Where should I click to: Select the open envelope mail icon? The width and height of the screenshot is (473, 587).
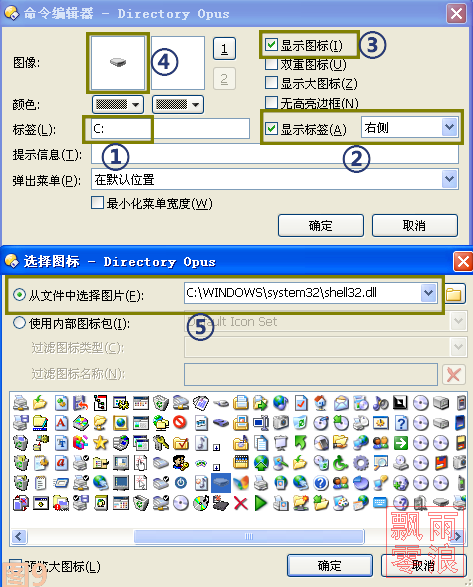coord(341,403)
